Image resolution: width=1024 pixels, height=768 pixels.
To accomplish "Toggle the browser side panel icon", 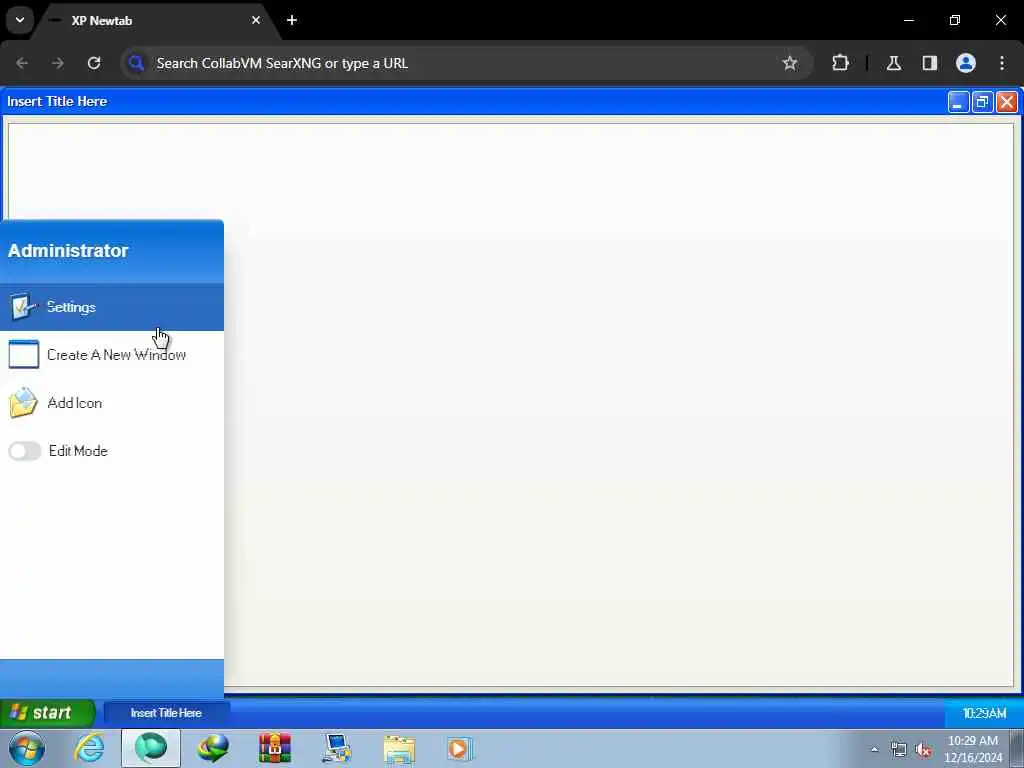I will pyautogui.click(x=930, y=63).
